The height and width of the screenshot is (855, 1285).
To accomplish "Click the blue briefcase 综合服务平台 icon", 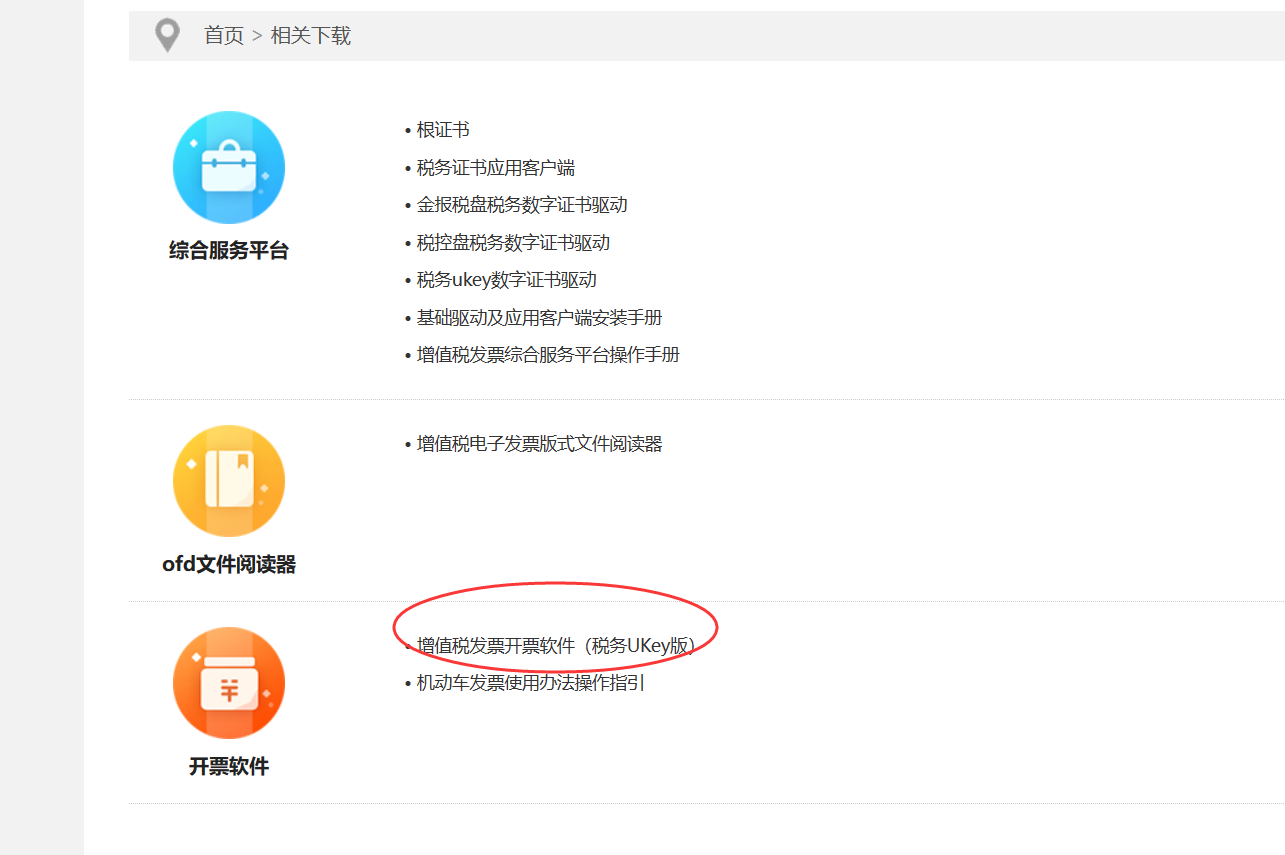I will tap(229, 167).
